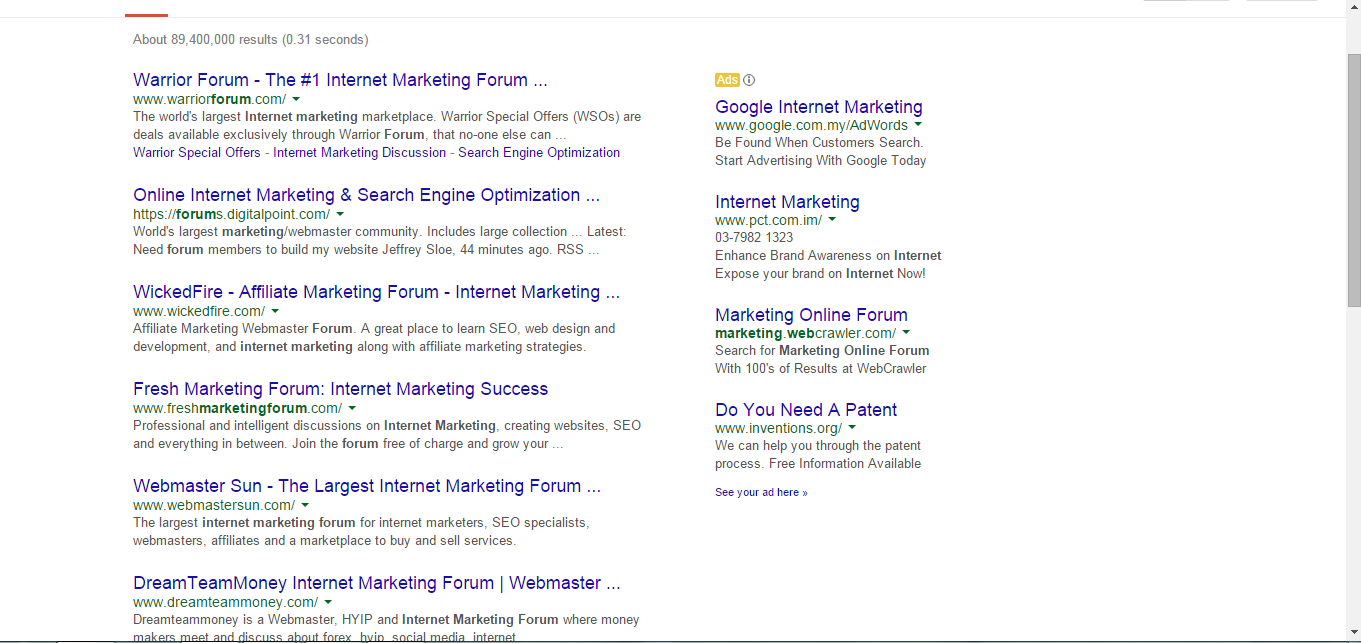
Task: Expand dropdown arrow next to www.dreamteammoney.com
Action: pyautogui.click(x=328, y=603)
